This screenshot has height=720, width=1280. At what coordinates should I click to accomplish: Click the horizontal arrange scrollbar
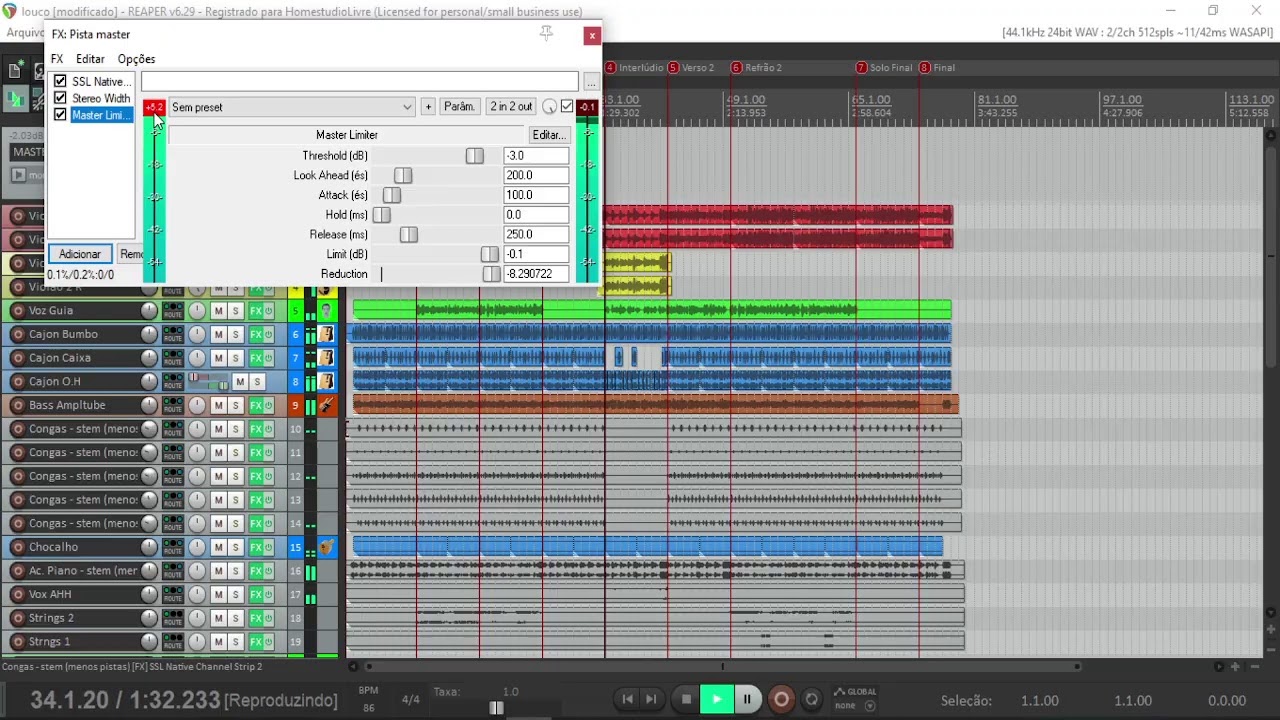[721, 666]
